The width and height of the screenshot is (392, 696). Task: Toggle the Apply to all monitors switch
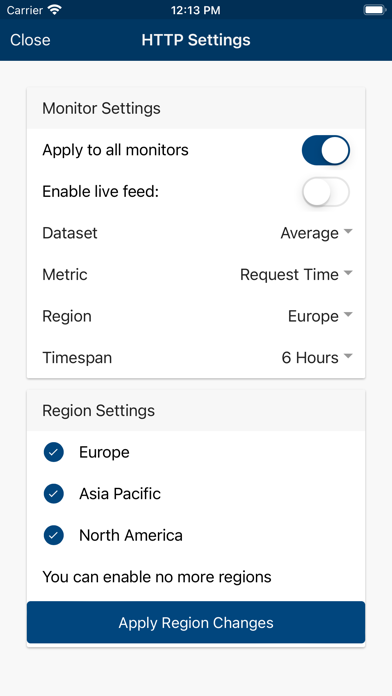tap(326, 150)
